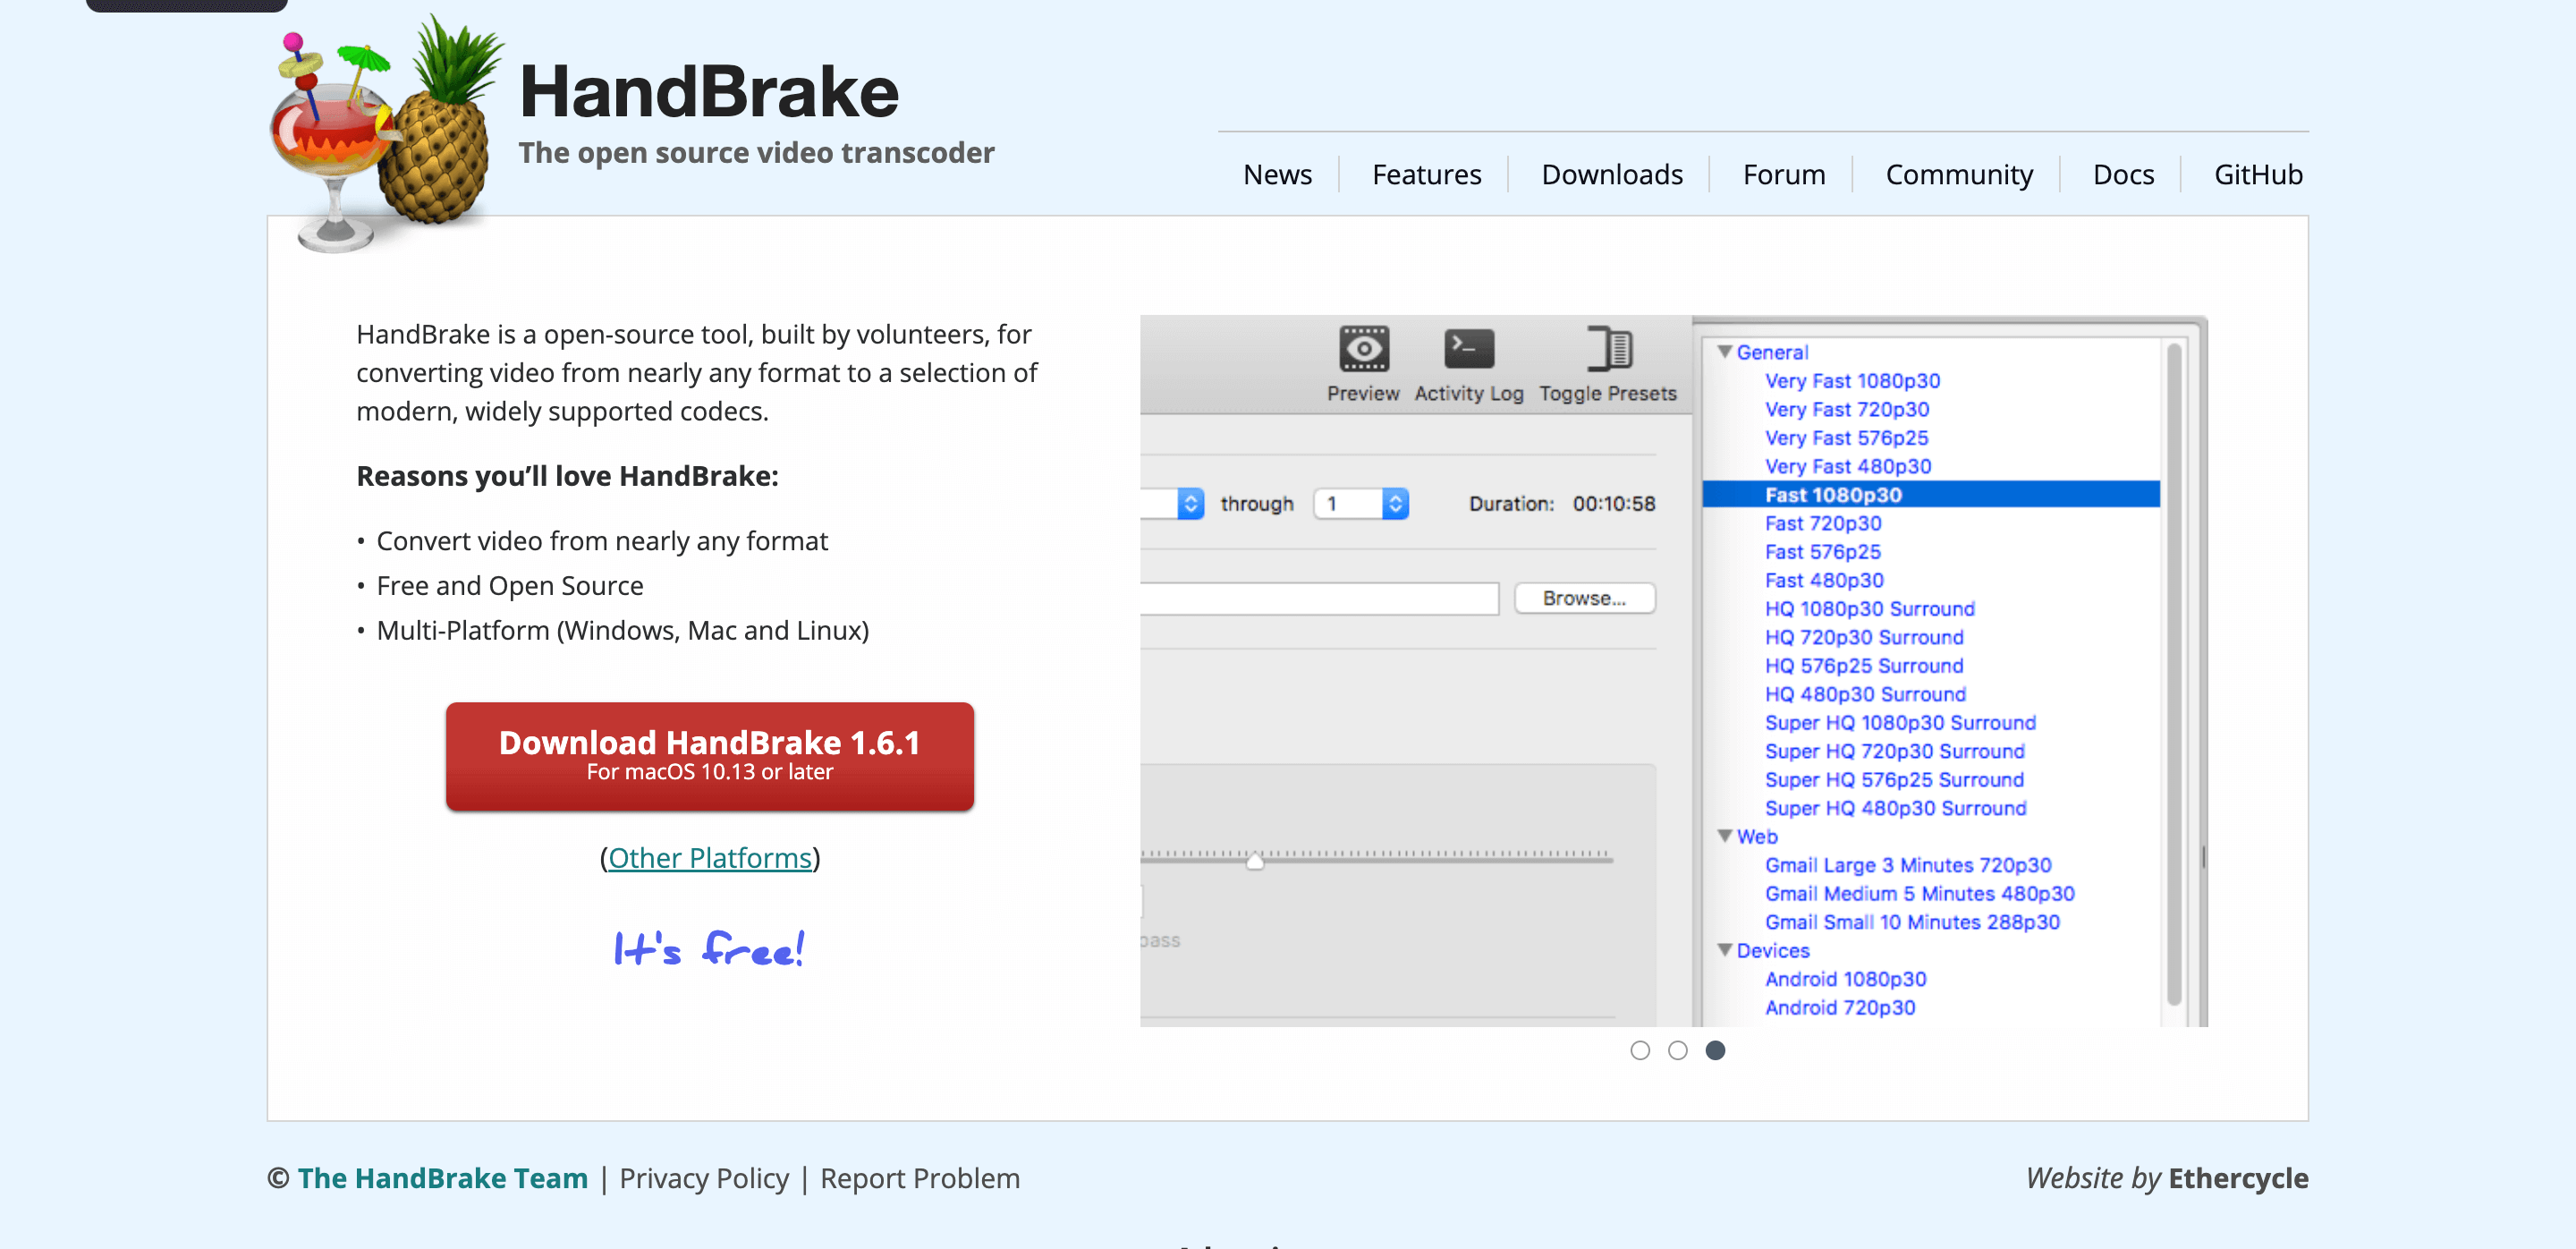Select Super HQ 480p30 Surround preset

click(1895, 808)
